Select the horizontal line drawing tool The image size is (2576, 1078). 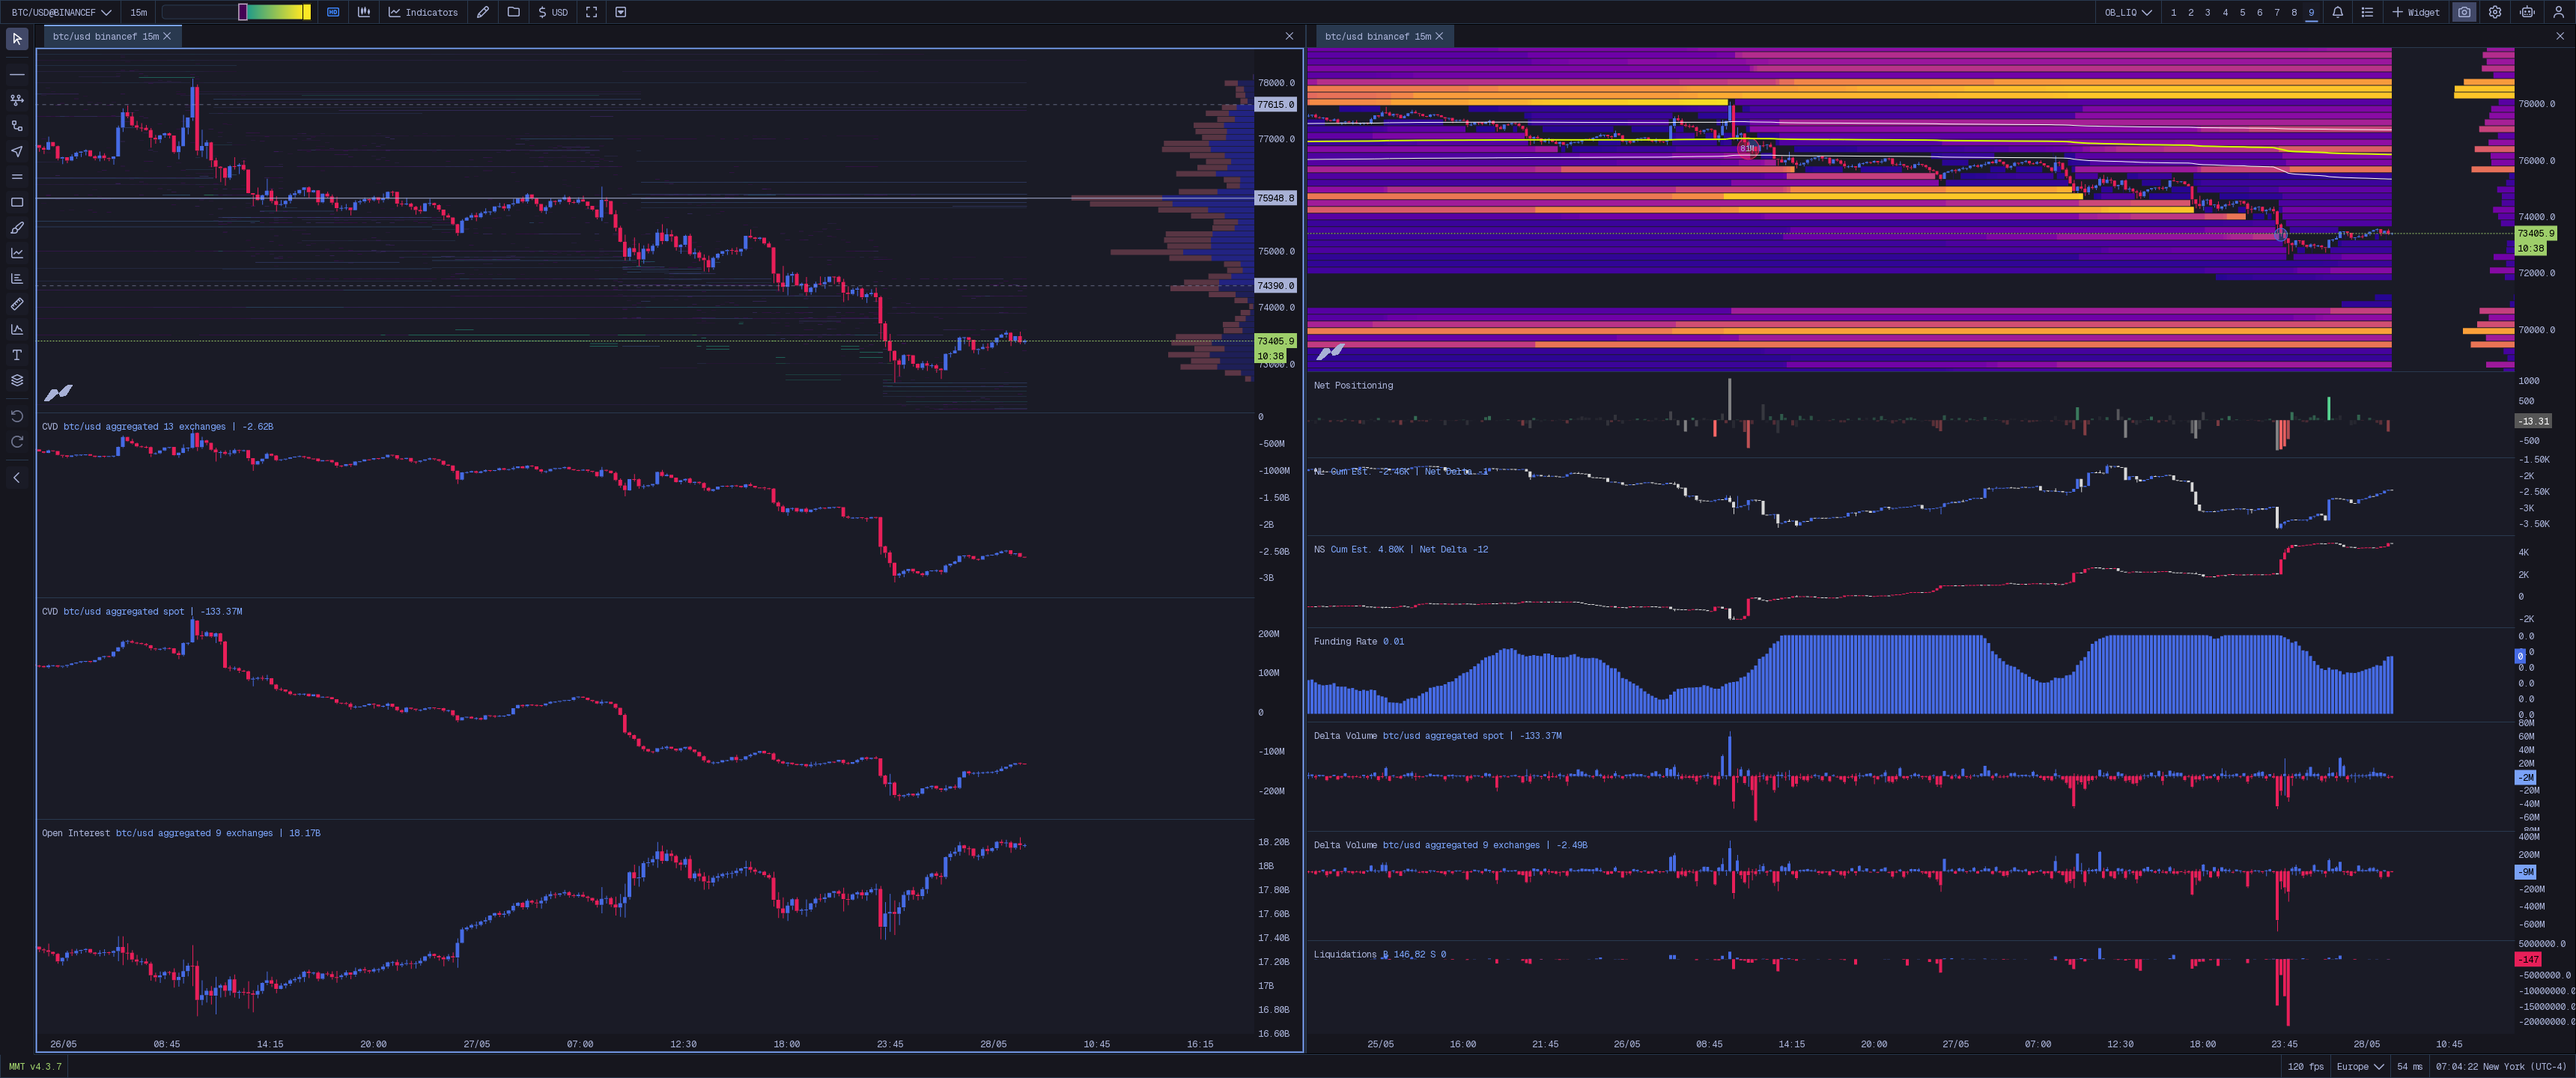(17, 75)
